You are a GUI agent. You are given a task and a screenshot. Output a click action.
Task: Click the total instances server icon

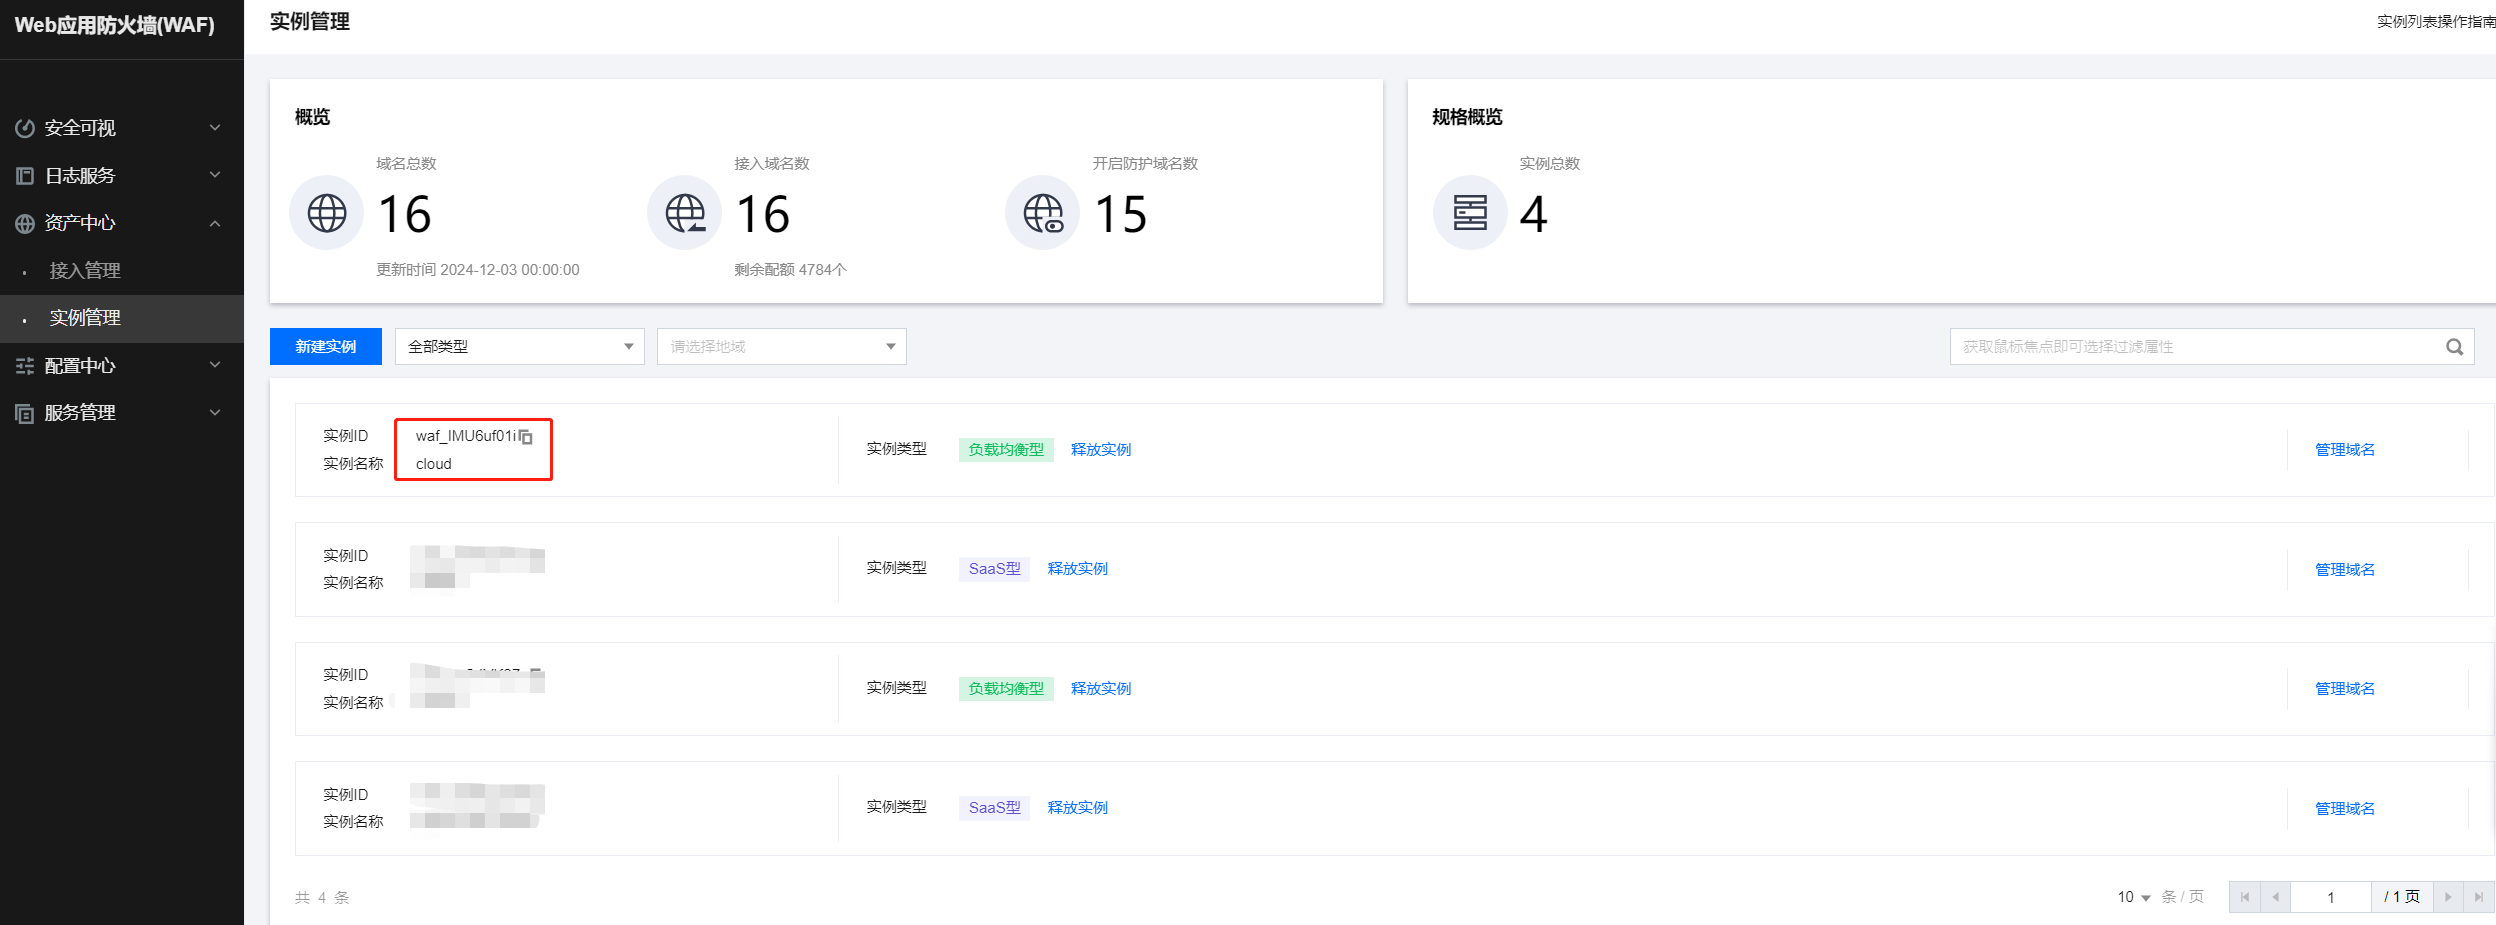(x=1469, y=213)
